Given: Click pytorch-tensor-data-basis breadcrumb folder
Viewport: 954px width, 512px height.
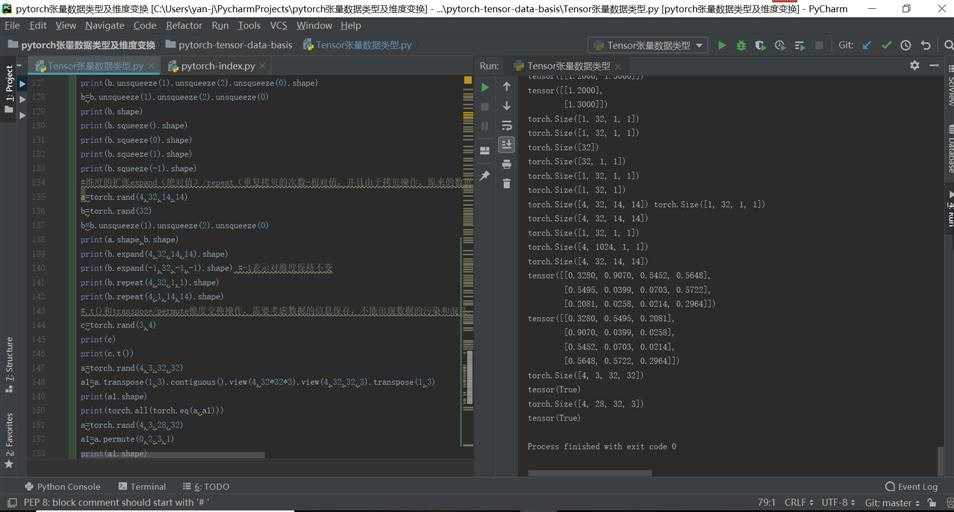Looking at the screenshot, I should pos(229,45).
